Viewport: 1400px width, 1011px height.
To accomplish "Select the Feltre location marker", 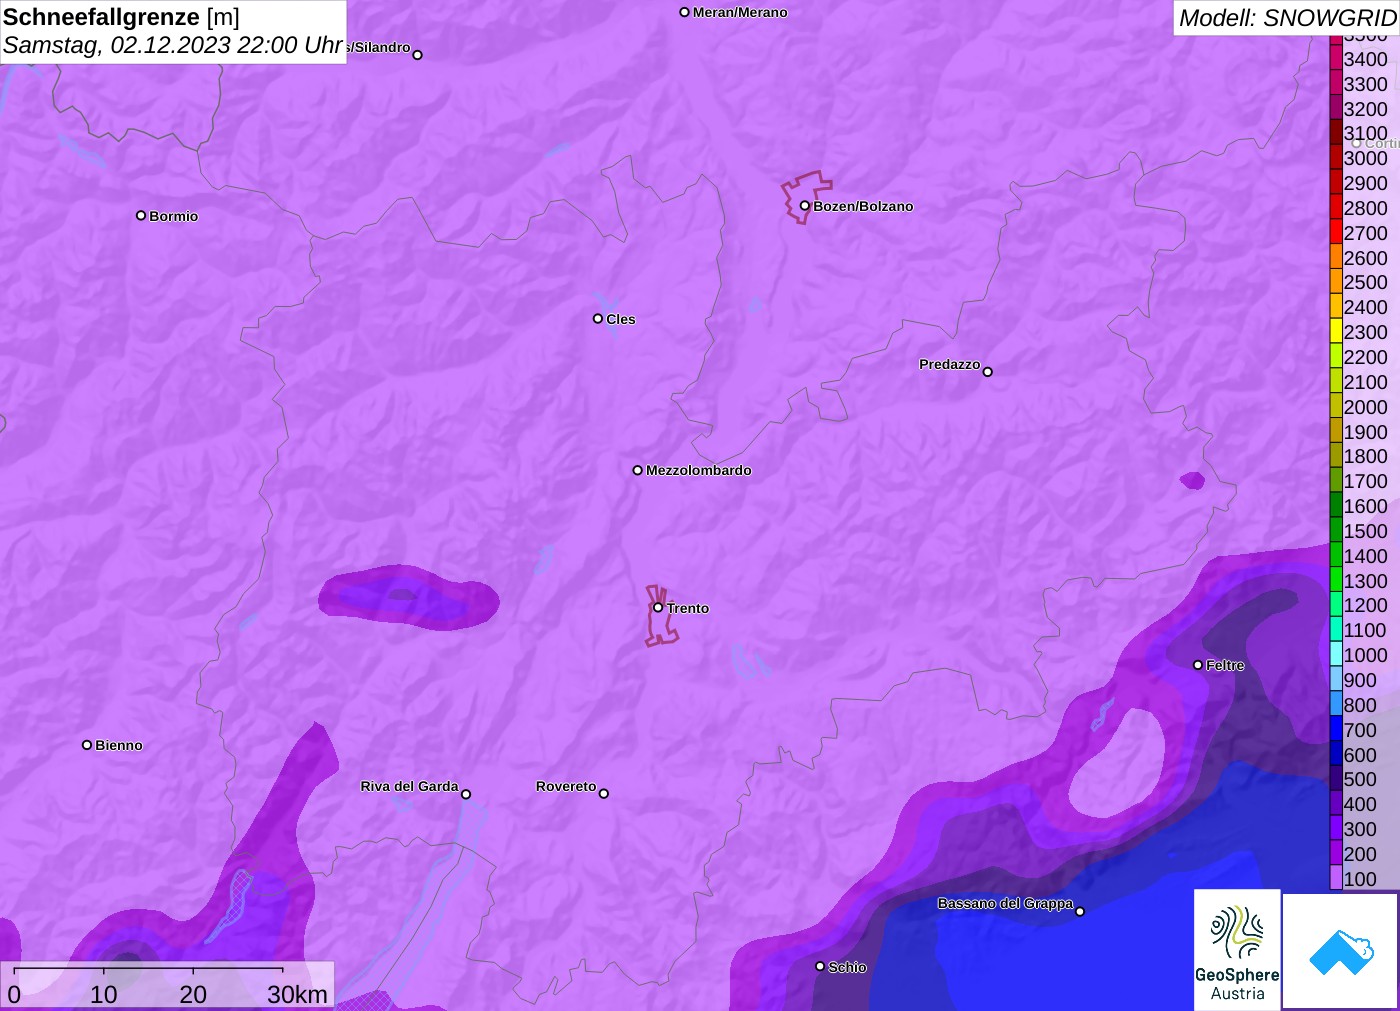I will pos(1198,665).
